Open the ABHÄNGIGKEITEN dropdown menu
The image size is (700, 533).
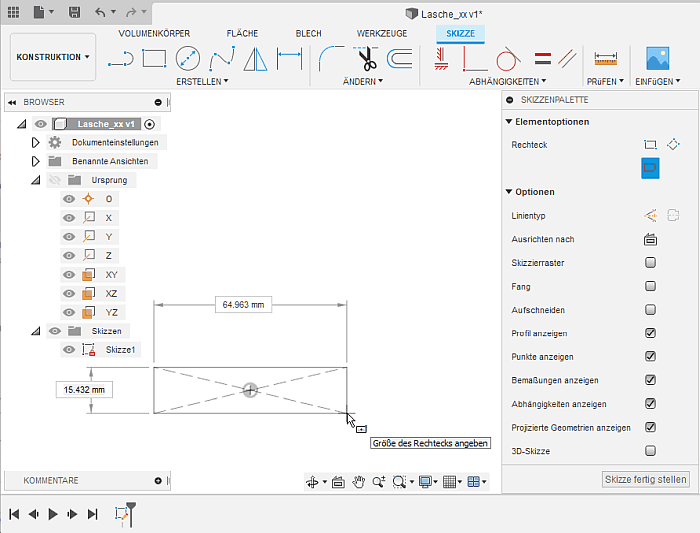click(x=510, y=81)
